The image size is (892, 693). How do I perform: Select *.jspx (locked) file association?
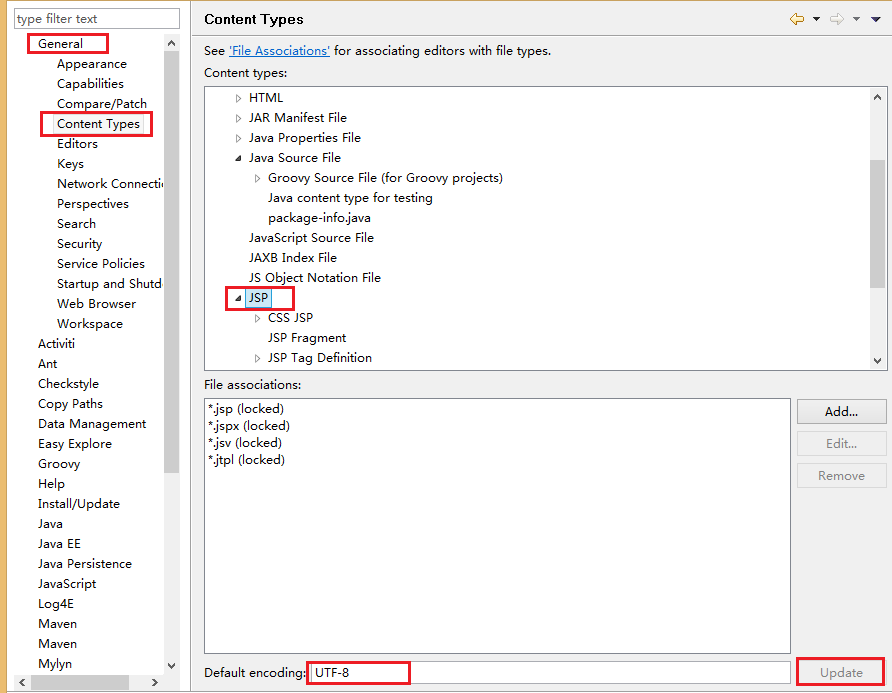pyautogui.click(x=249, y=426)
